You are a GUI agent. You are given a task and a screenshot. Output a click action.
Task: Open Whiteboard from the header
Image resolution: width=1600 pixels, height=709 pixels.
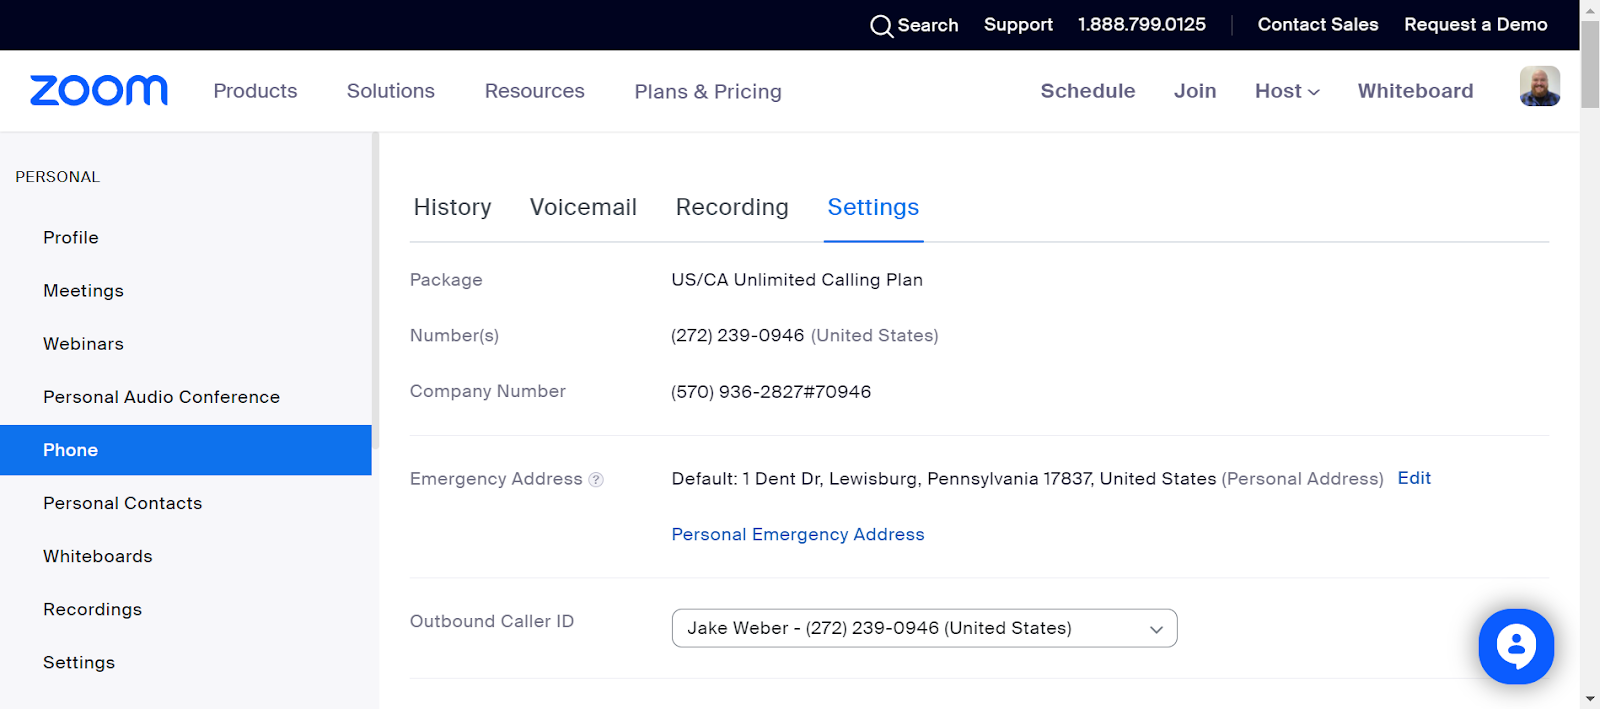(1415, 91)
